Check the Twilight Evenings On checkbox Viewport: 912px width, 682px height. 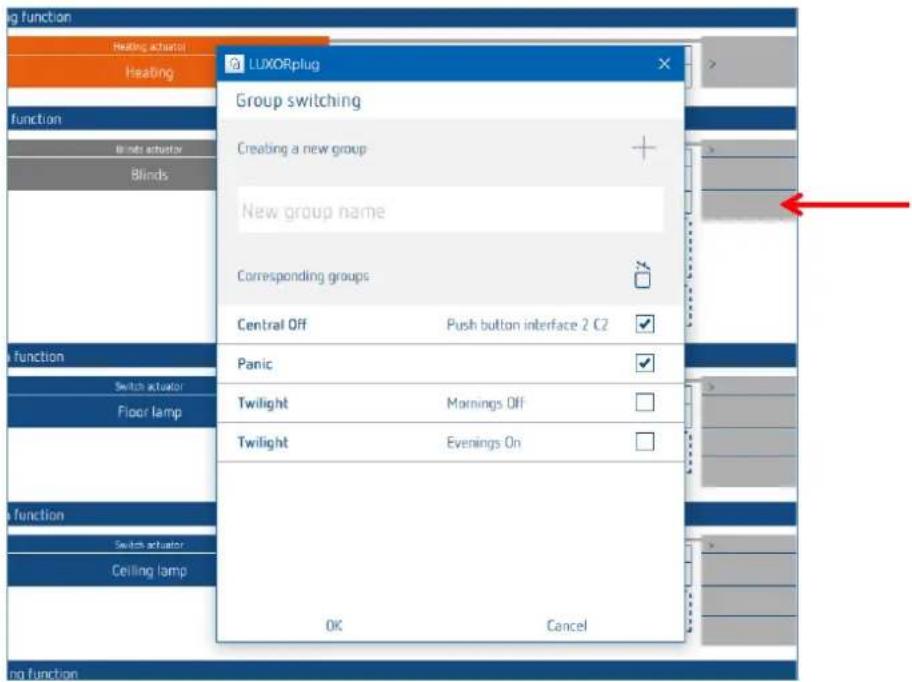(644, 442)
